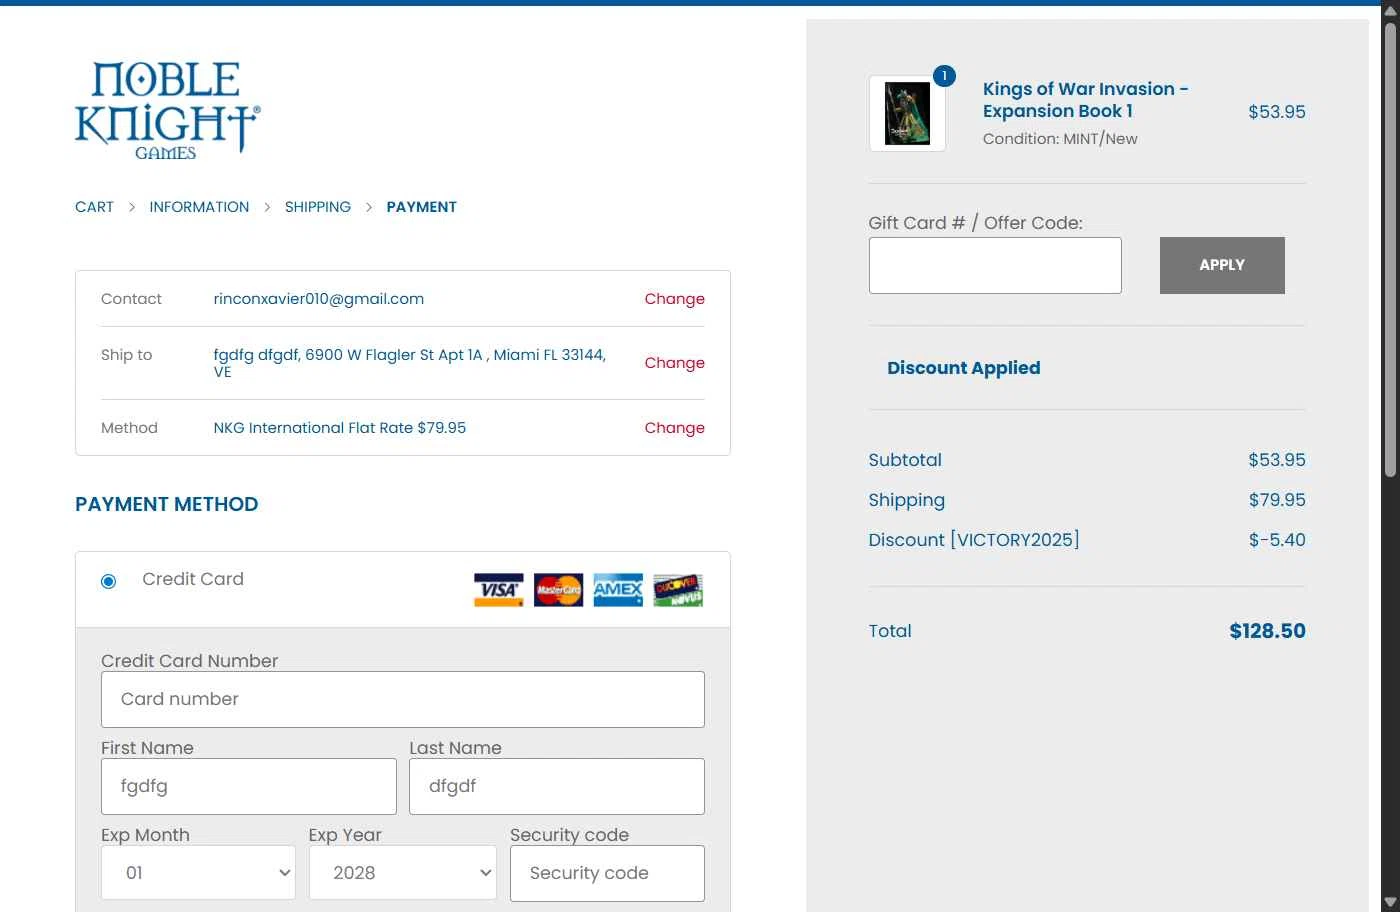This screenshot has width=1400, height=912.
Task: Go to the CART breadcrumb step
Action: point(94,207)
